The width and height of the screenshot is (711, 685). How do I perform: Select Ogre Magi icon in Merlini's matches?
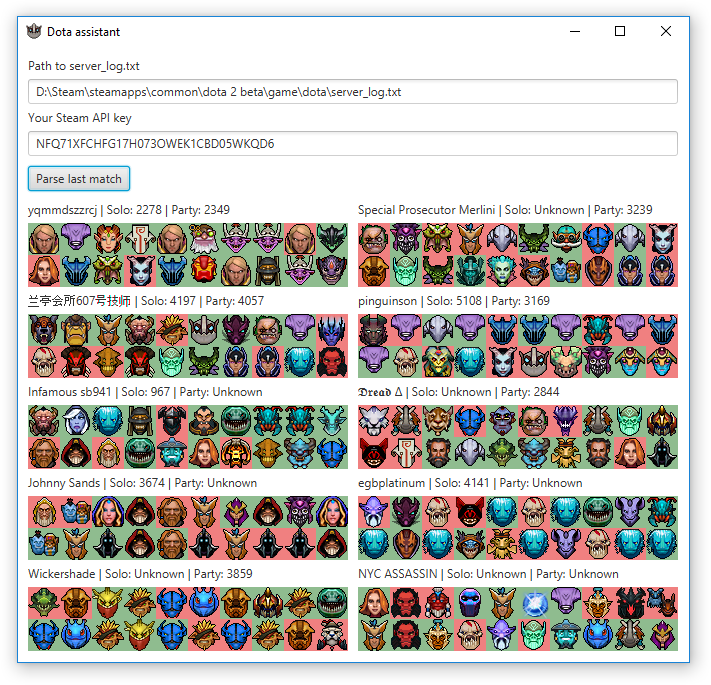pos(566,271)
